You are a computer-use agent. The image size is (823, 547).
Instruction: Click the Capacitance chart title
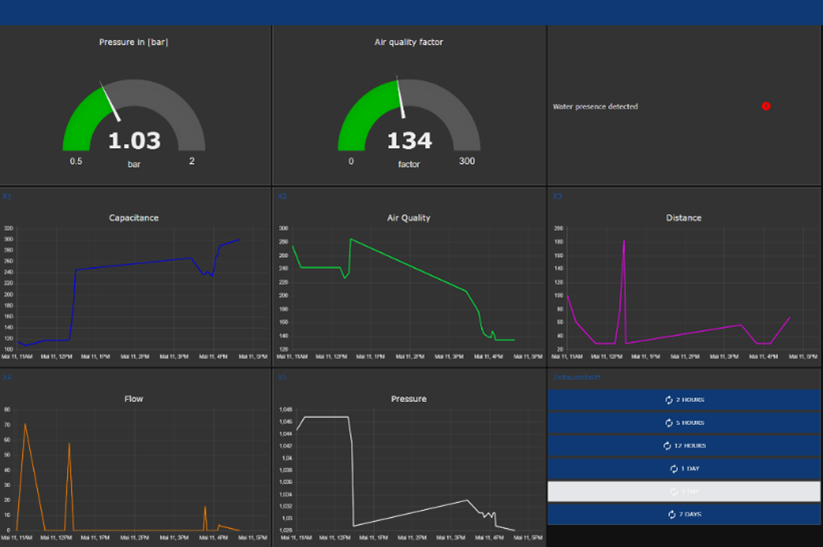[x=133, y=217]
